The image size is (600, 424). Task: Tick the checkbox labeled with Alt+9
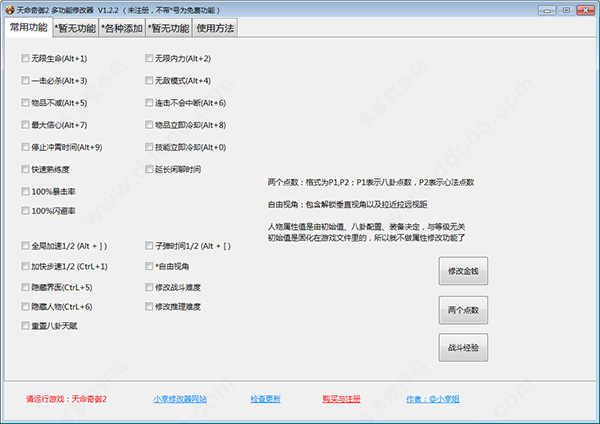pos(25,147)
